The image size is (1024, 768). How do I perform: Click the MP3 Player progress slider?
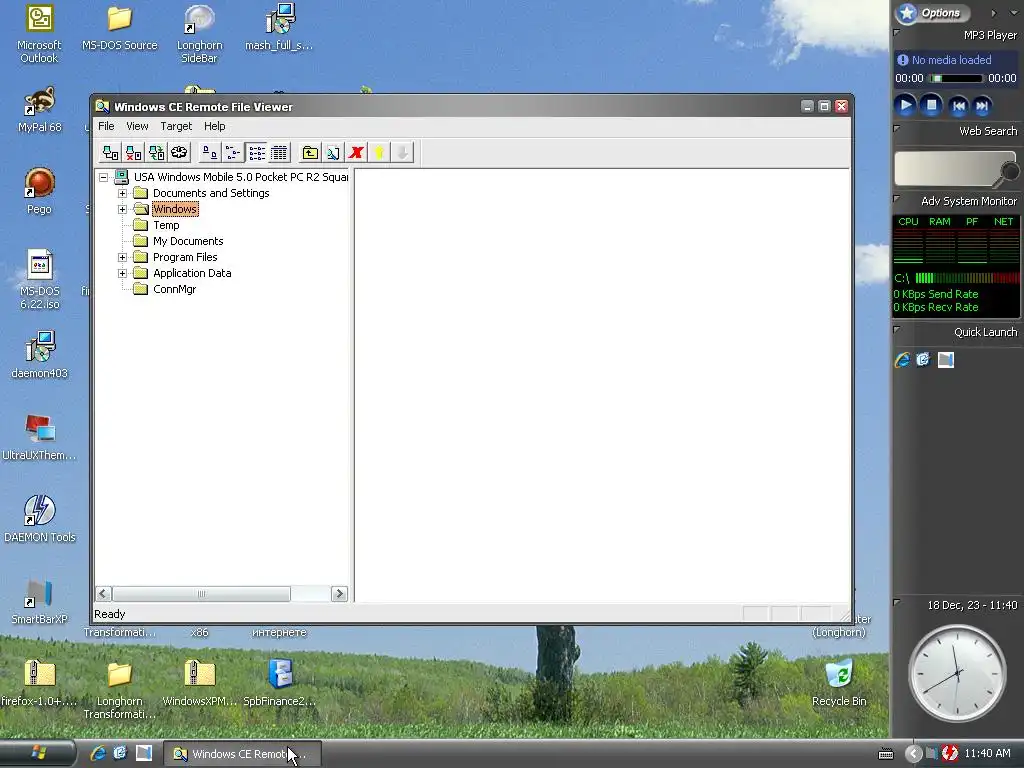click(957, 78)
